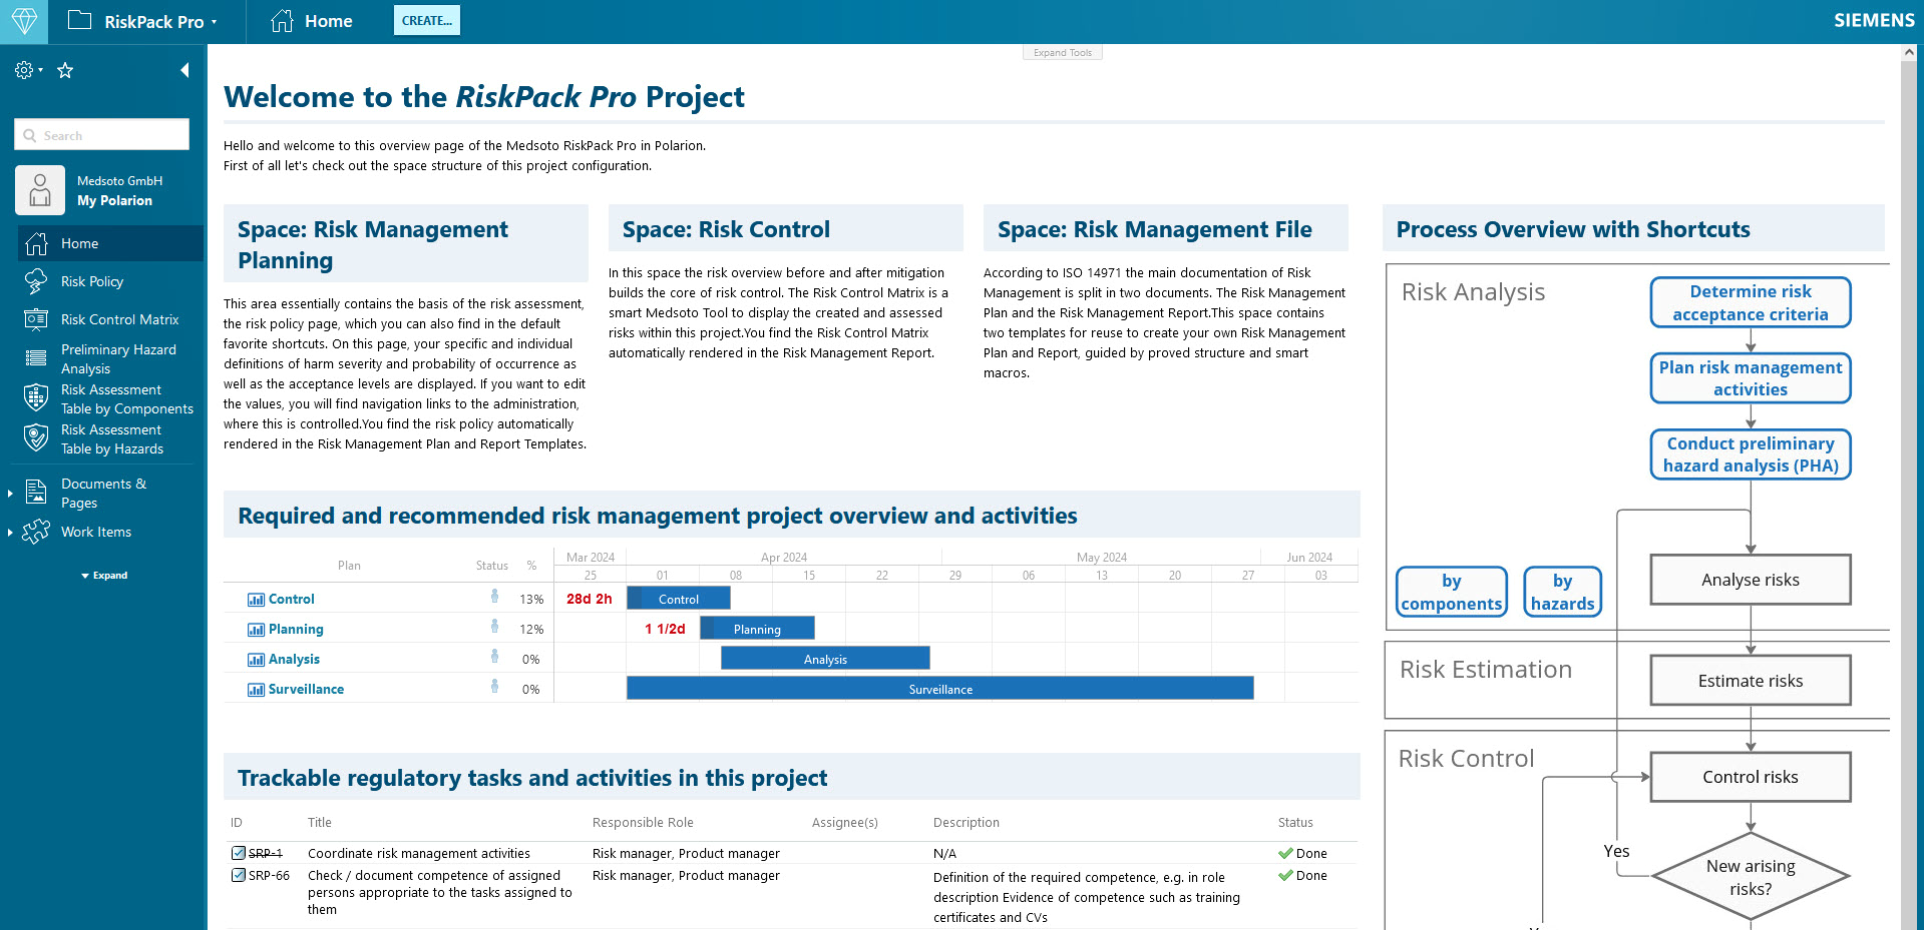The width and height of the screenshot is (1924, 930).
Task: Click the folder icon beside RiskPack Pro
Action: [x=79, y=20]
